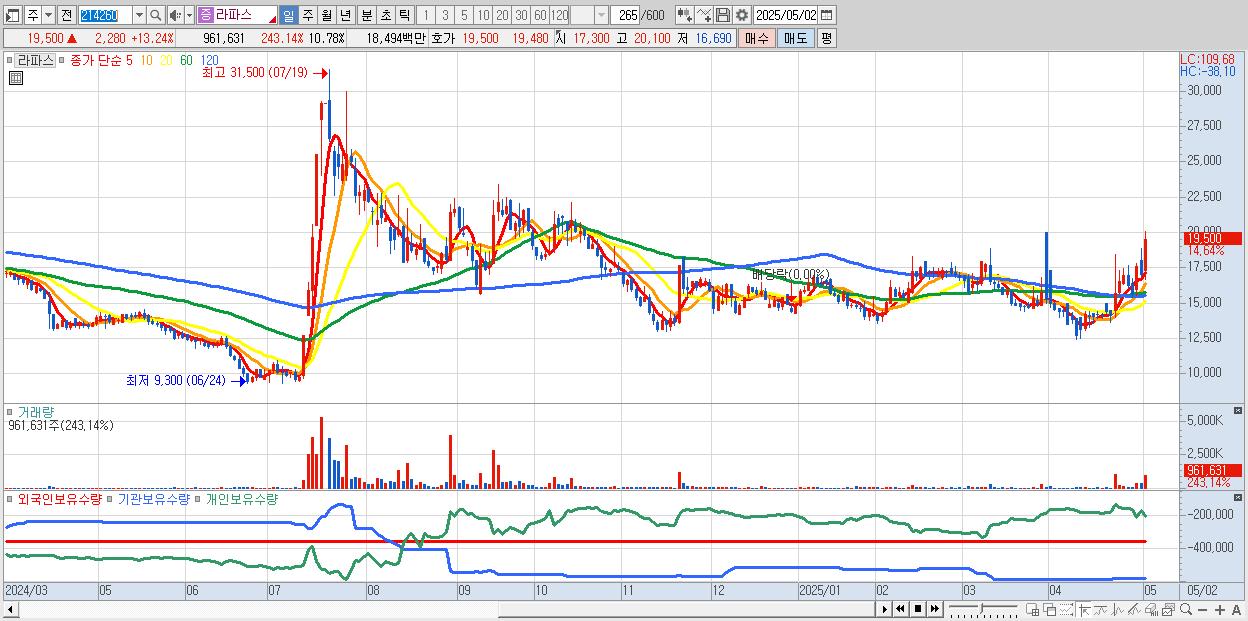The height and width of the screenshot is (621, 1248).
Task: Select the tick 틱 period toggle
Action: pyautogui.click(x=404, y=15)
